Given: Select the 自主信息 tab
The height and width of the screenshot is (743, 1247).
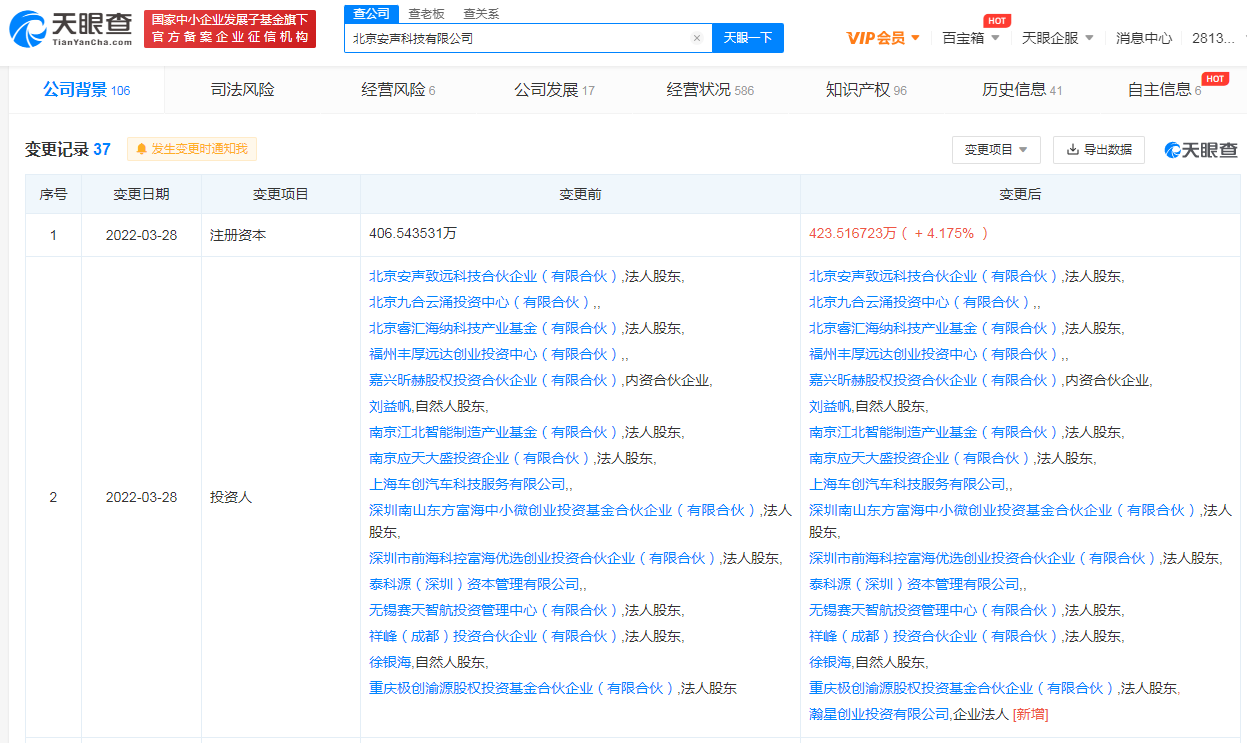Looking at the screenshot, I should (1164, 90).
